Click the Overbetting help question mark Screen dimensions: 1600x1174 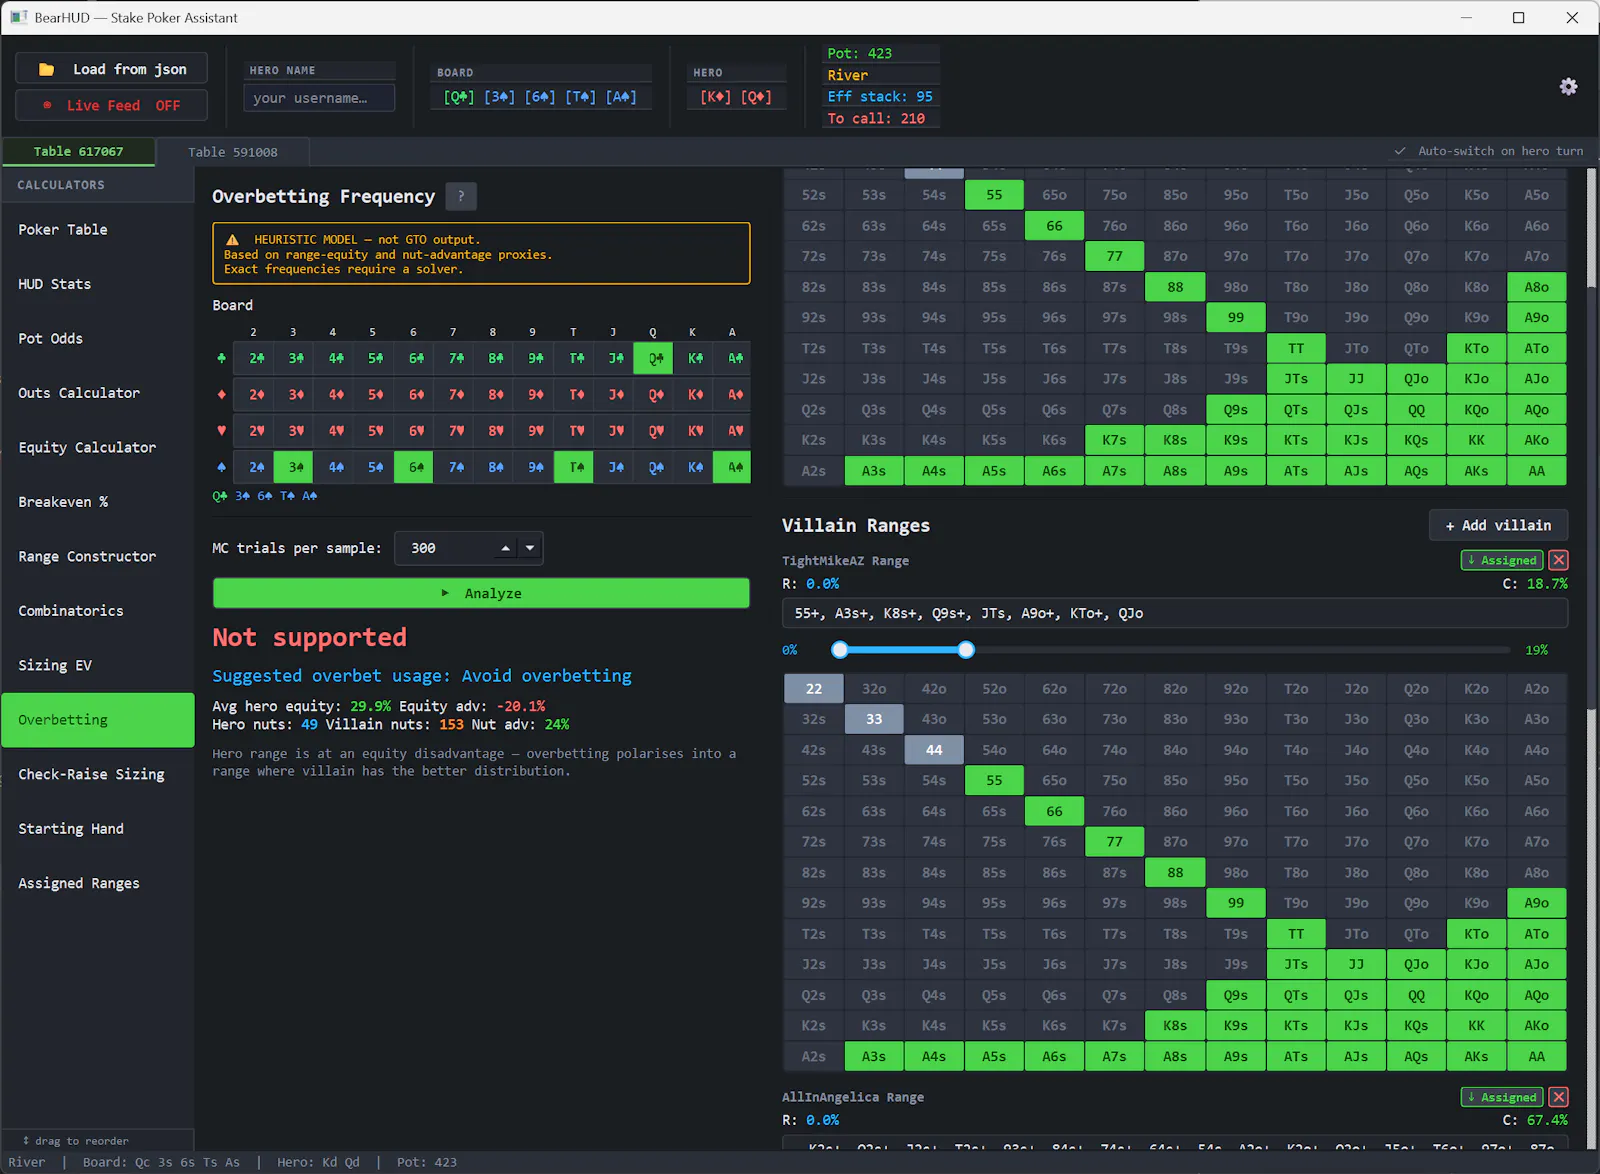click(x=461, y=196)
